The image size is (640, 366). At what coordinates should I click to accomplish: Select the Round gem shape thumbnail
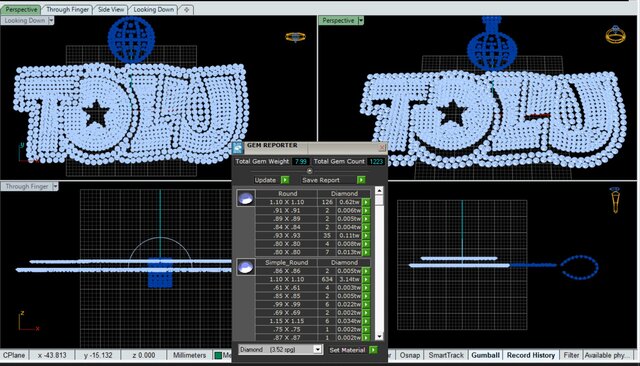(246, 198)
